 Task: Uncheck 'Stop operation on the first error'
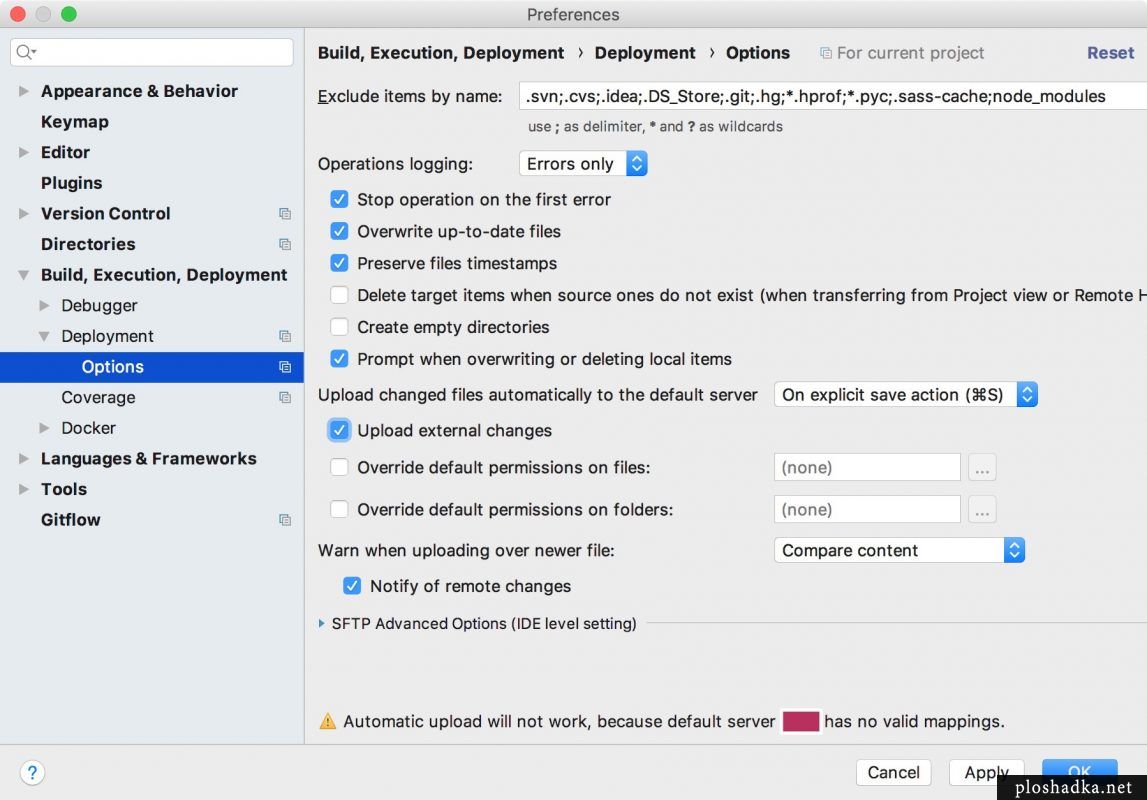339,199
